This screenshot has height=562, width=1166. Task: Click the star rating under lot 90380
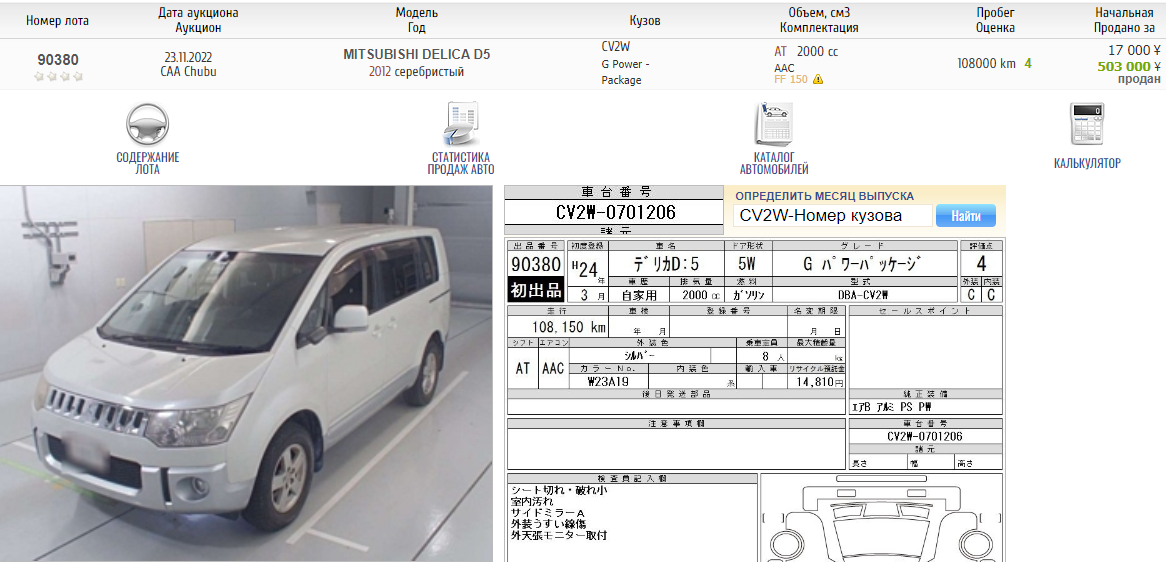pos(59,77)
